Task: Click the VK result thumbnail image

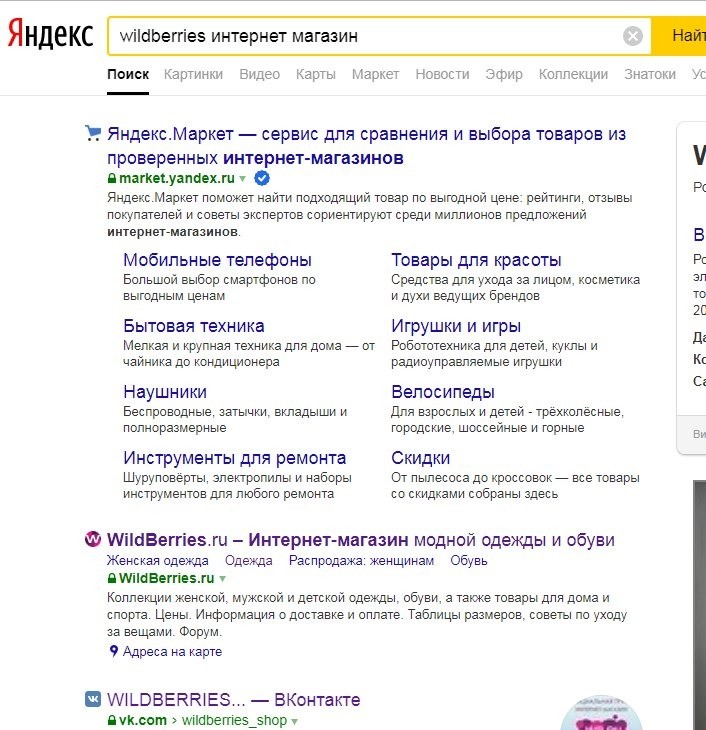Action: (602, 712)
